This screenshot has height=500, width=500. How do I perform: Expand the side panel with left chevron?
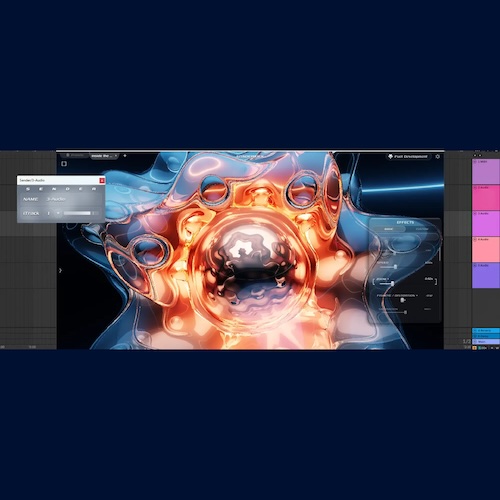pos(60,270)
